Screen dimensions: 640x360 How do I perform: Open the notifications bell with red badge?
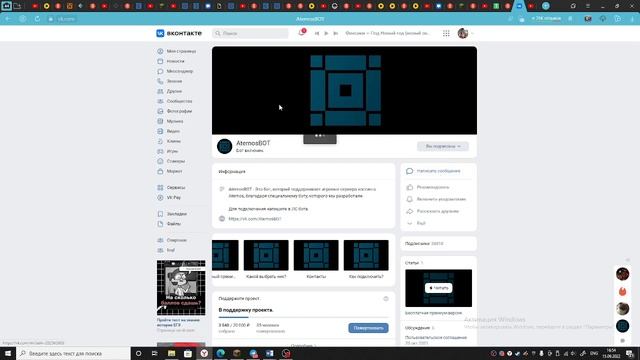[302, 33]
